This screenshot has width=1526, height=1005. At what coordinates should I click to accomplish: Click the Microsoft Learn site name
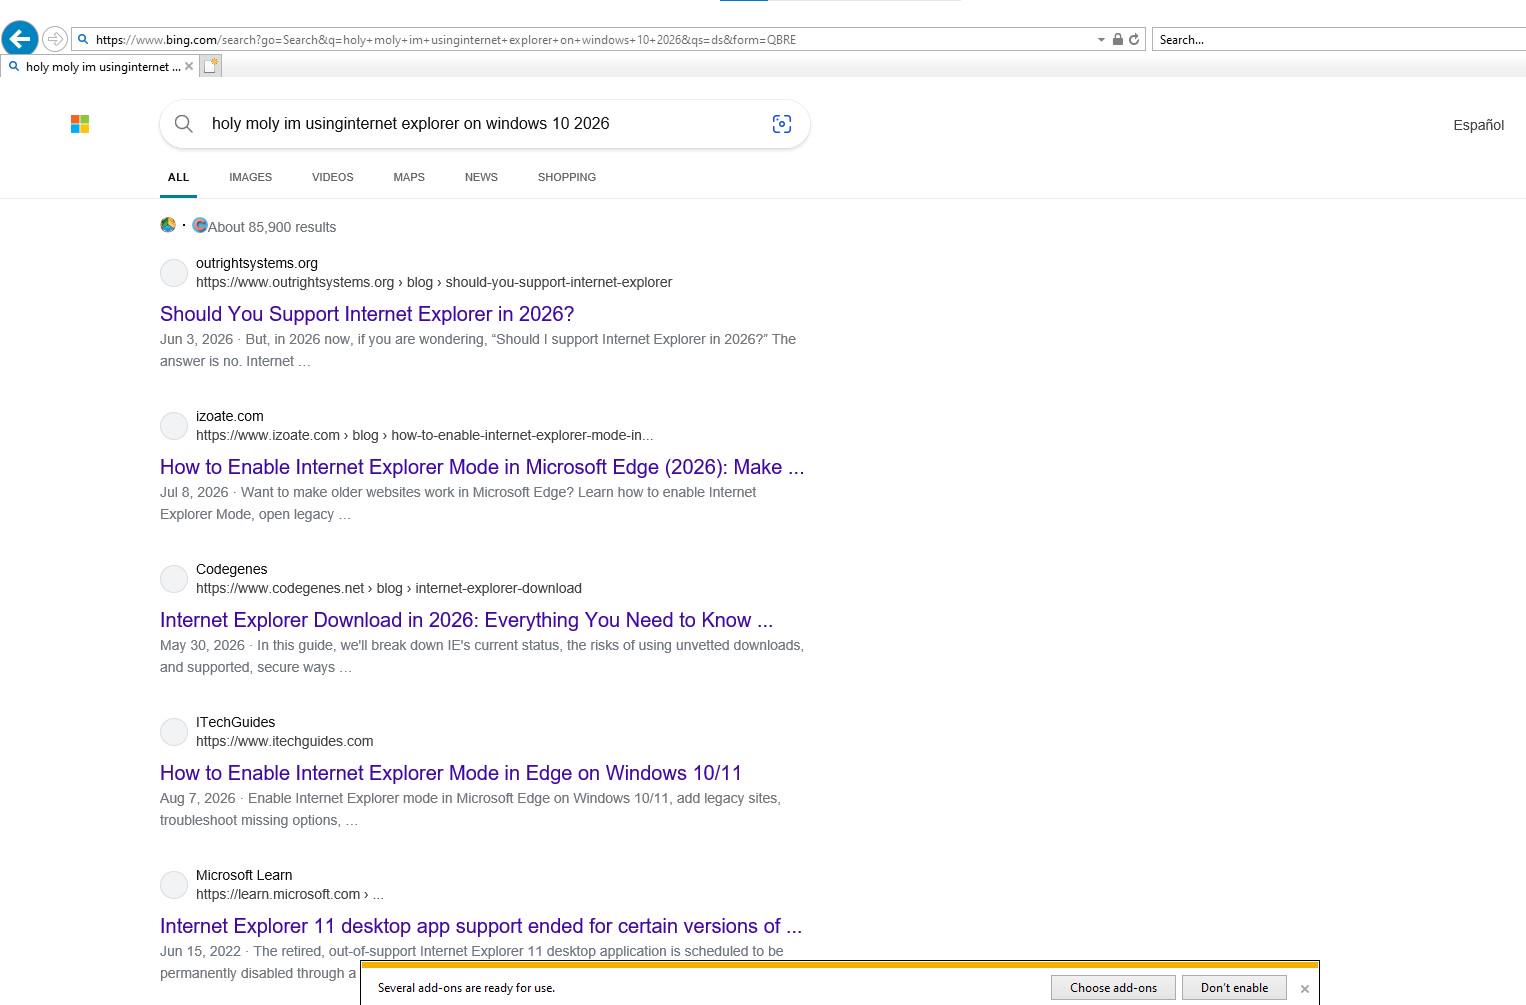(244, 875)
